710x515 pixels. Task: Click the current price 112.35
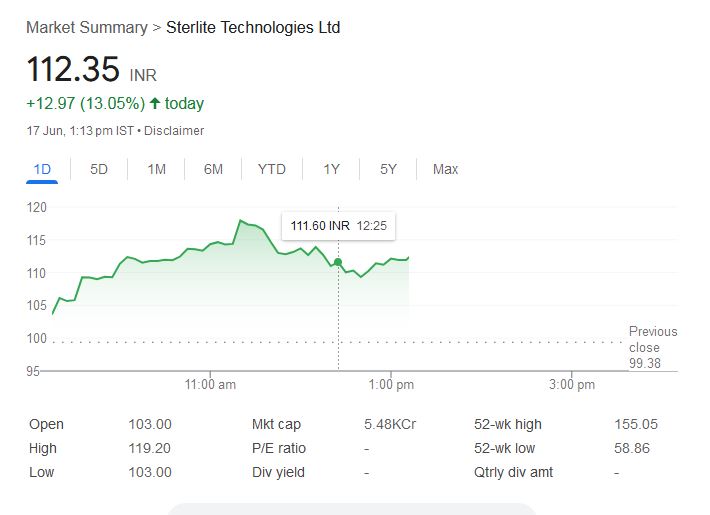click(x=73, y=70)
